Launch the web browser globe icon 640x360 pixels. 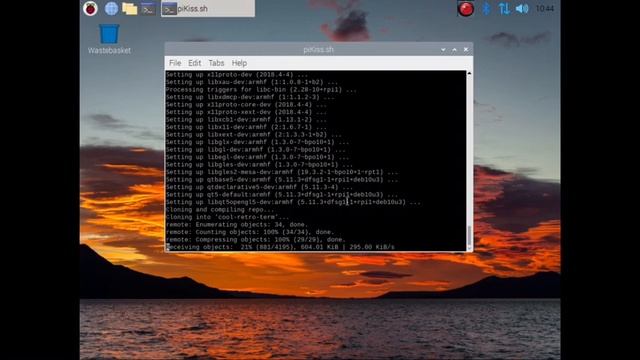[111, 9]
